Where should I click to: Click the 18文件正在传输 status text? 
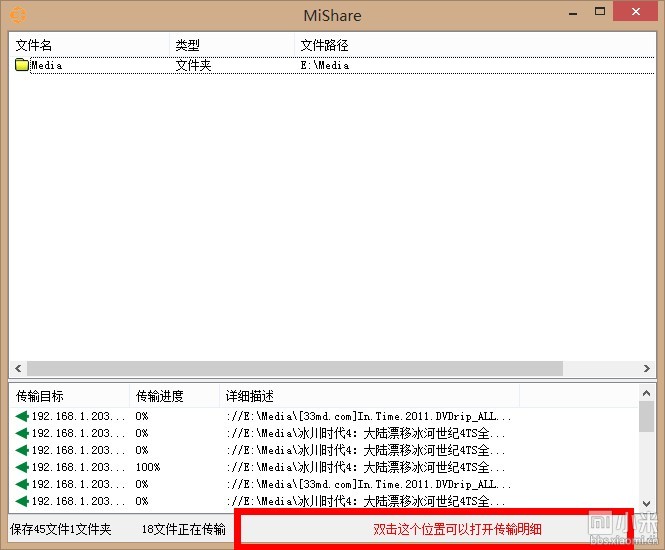click(184, 529)
